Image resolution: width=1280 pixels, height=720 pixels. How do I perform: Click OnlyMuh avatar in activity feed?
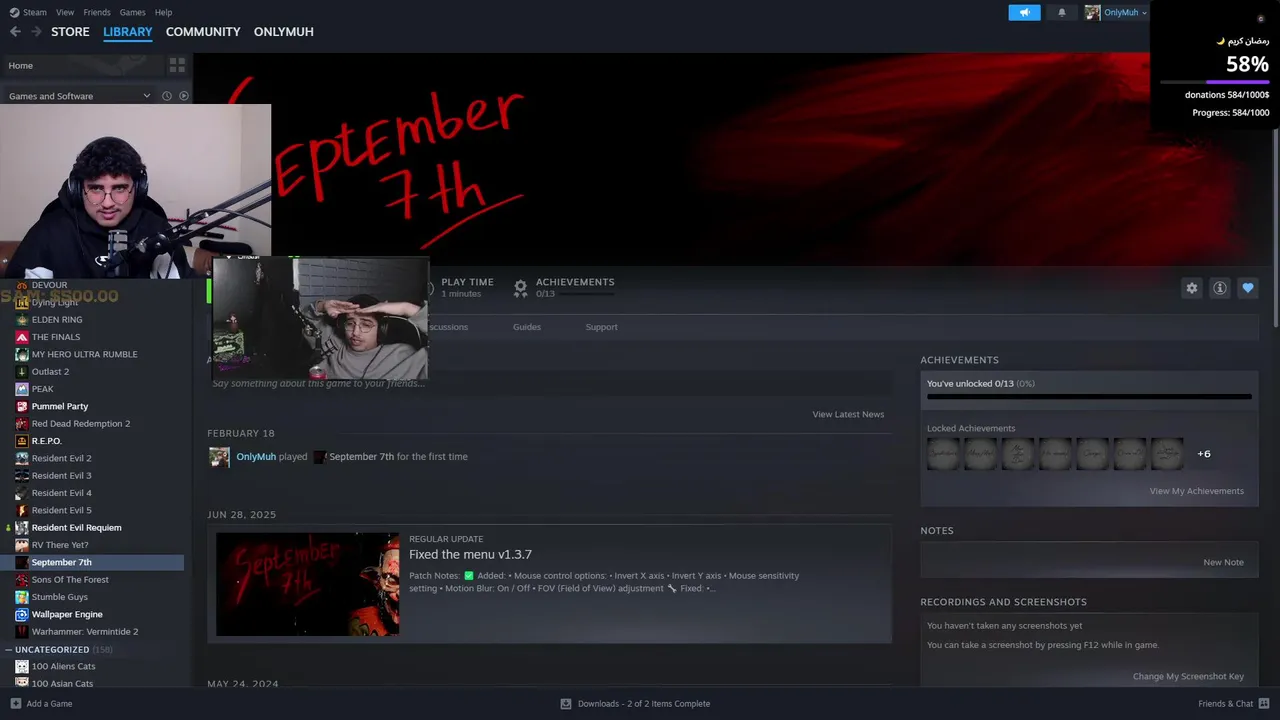(219, 457)
